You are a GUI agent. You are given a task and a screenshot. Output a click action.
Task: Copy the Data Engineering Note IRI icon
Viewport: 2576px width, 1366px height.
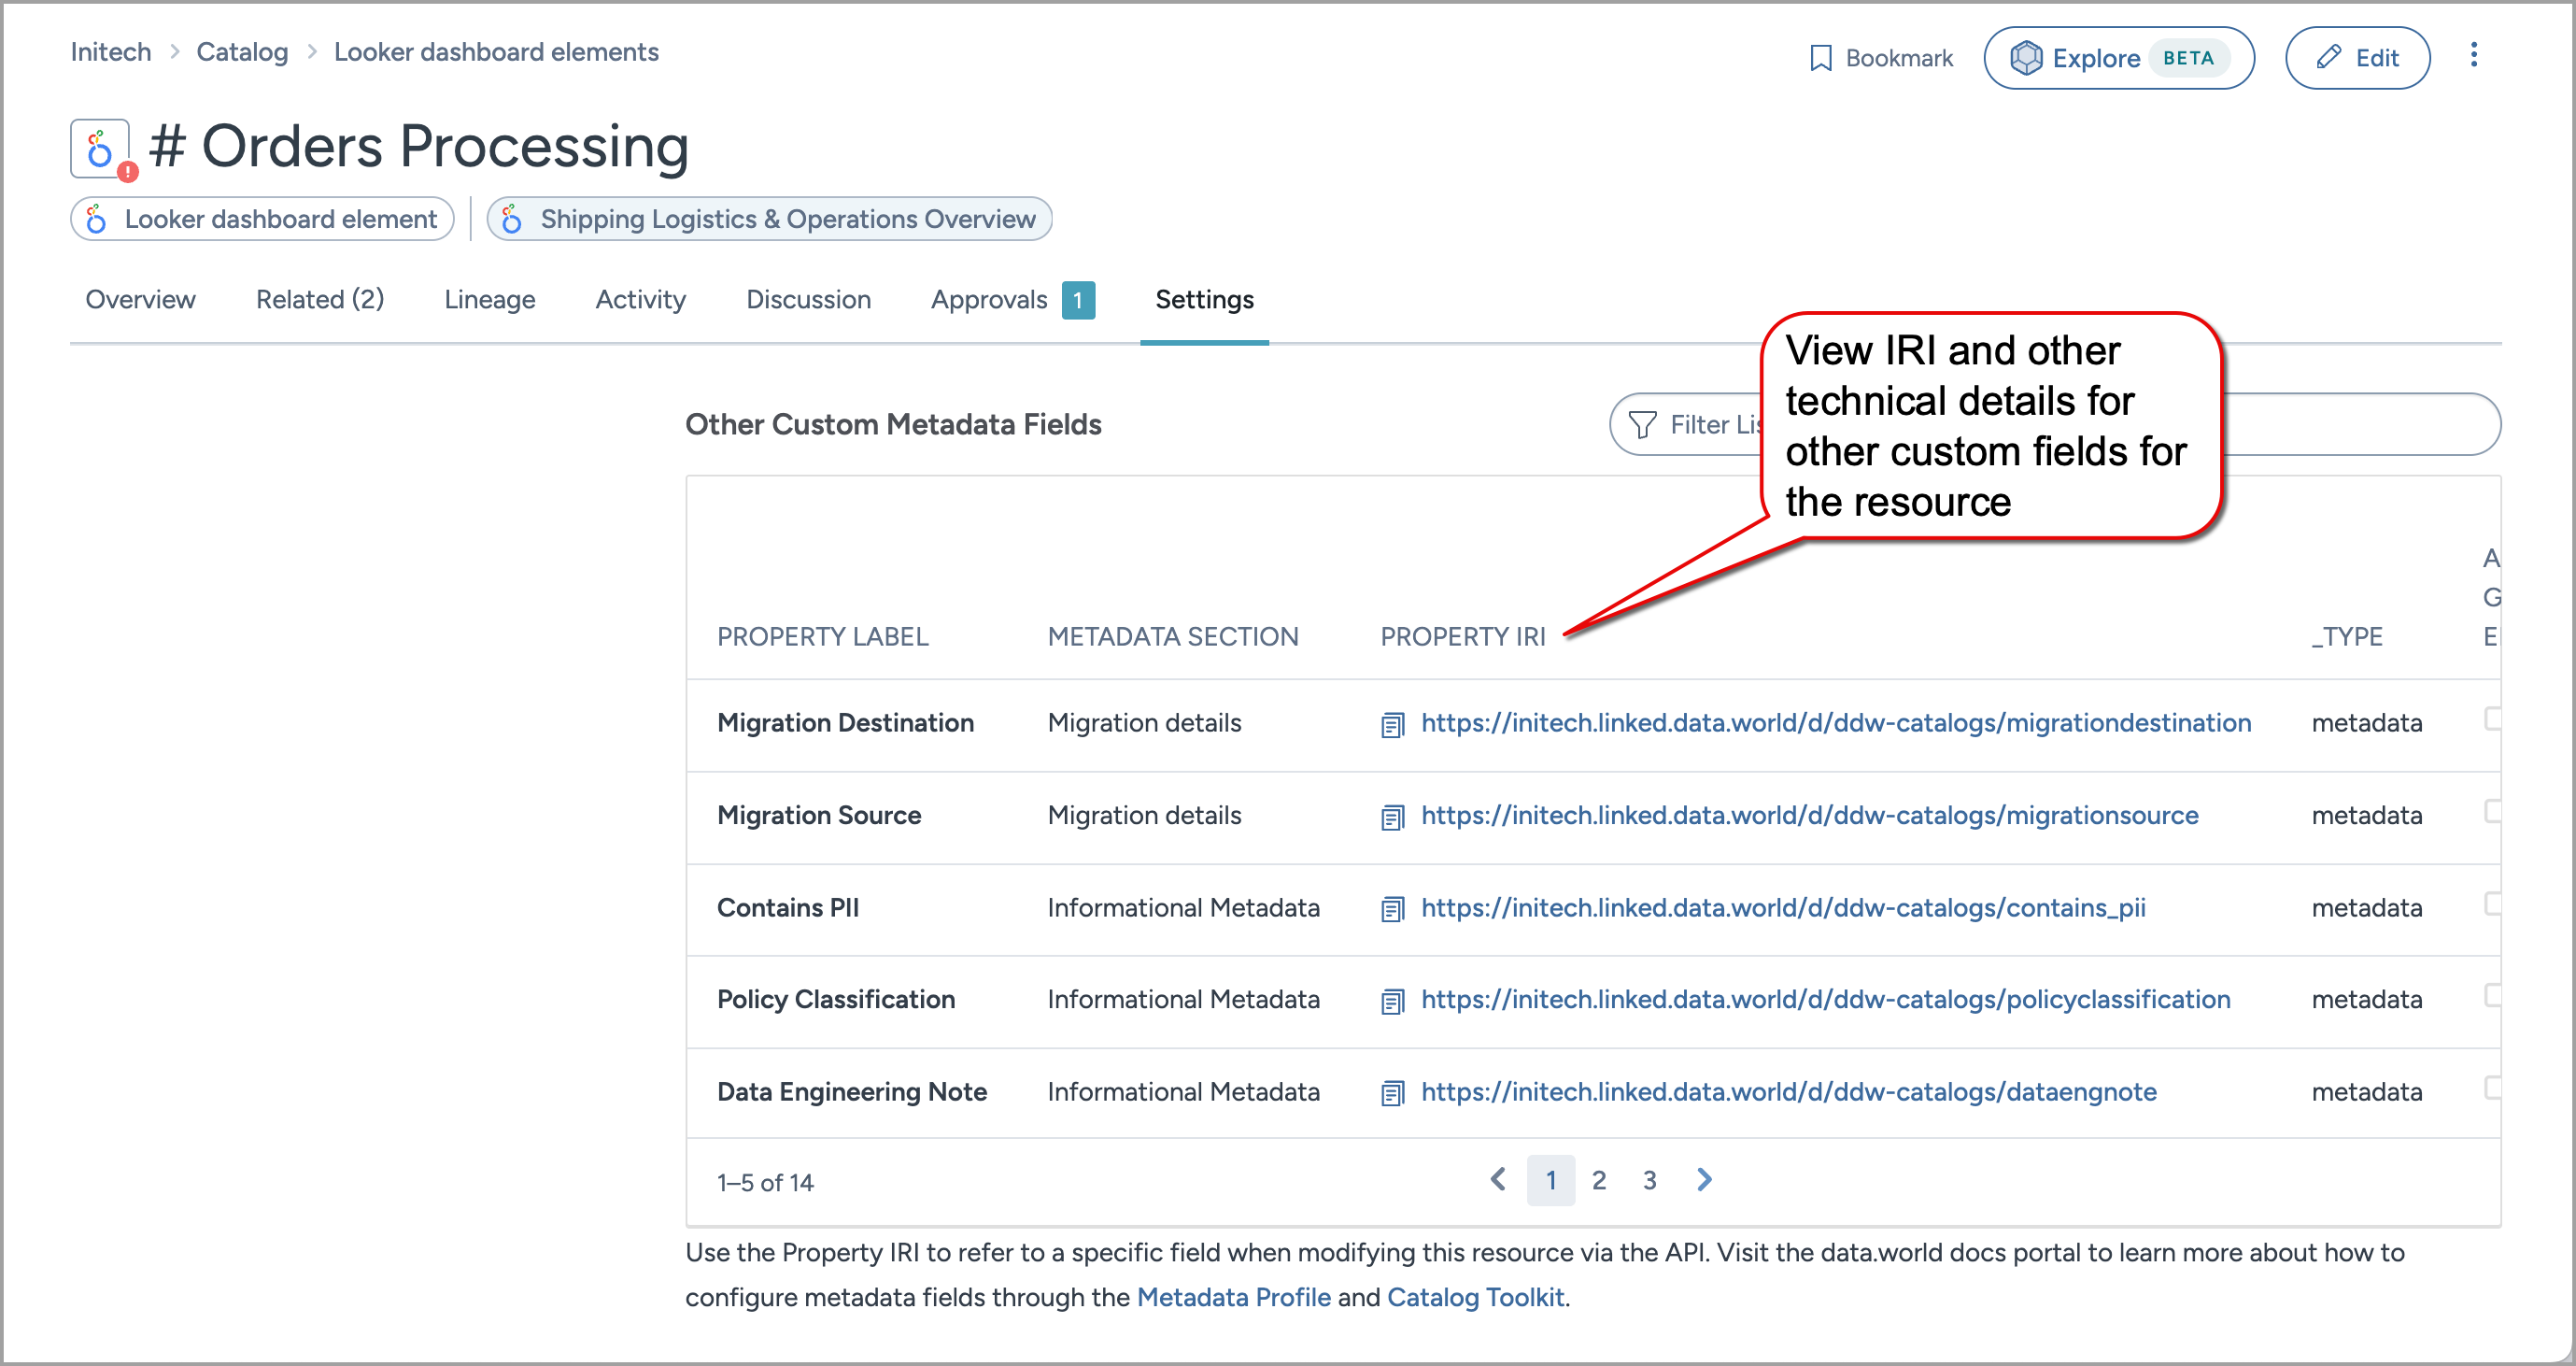(x=1392, y=1093)
